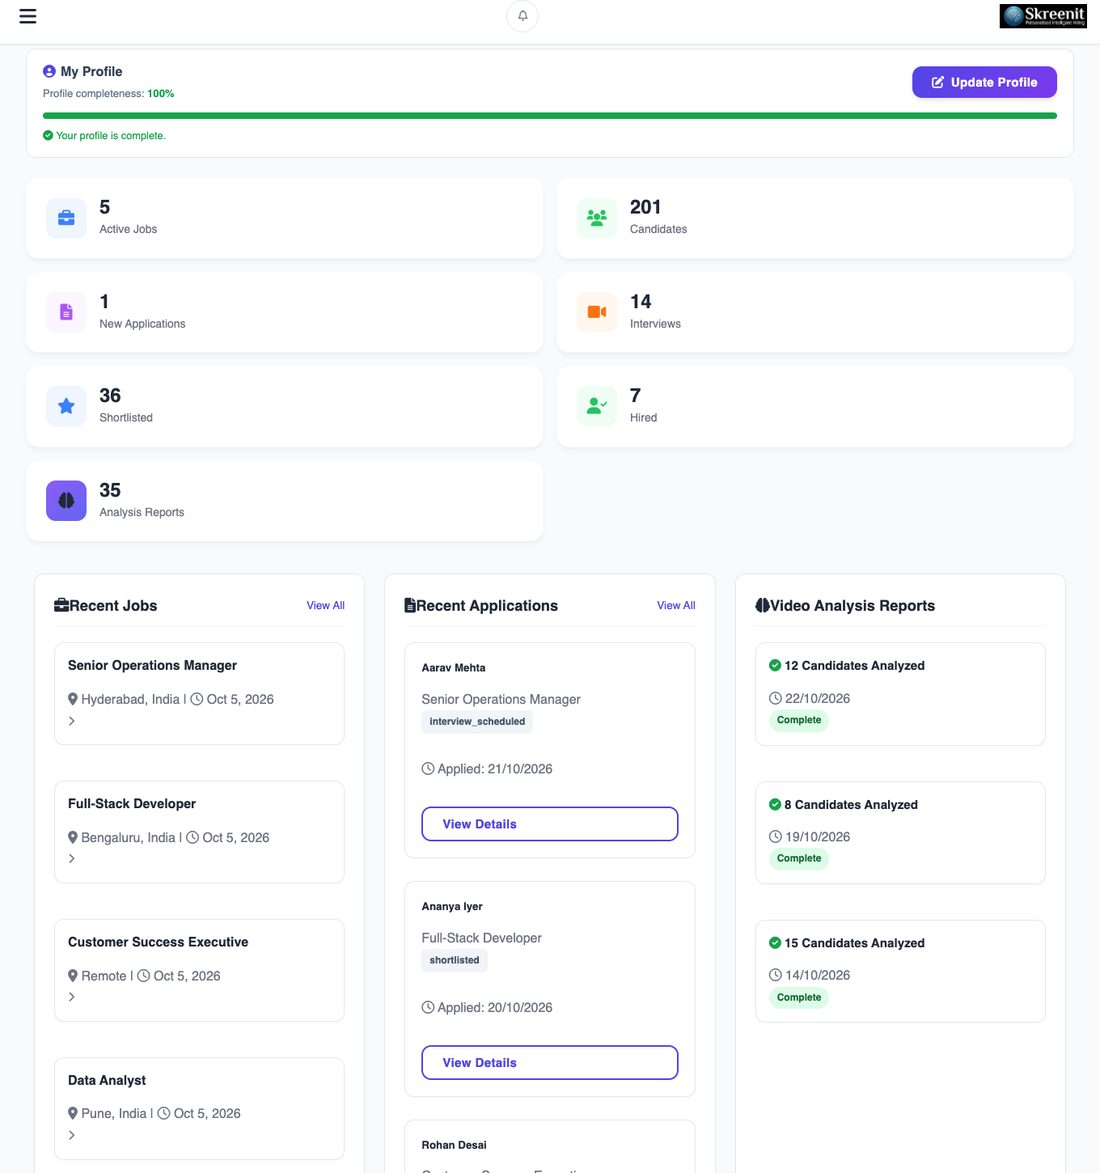Click the Recent Applications file heading icon
Screen dimensions: 1100x1173
click(x=409, y=605)
